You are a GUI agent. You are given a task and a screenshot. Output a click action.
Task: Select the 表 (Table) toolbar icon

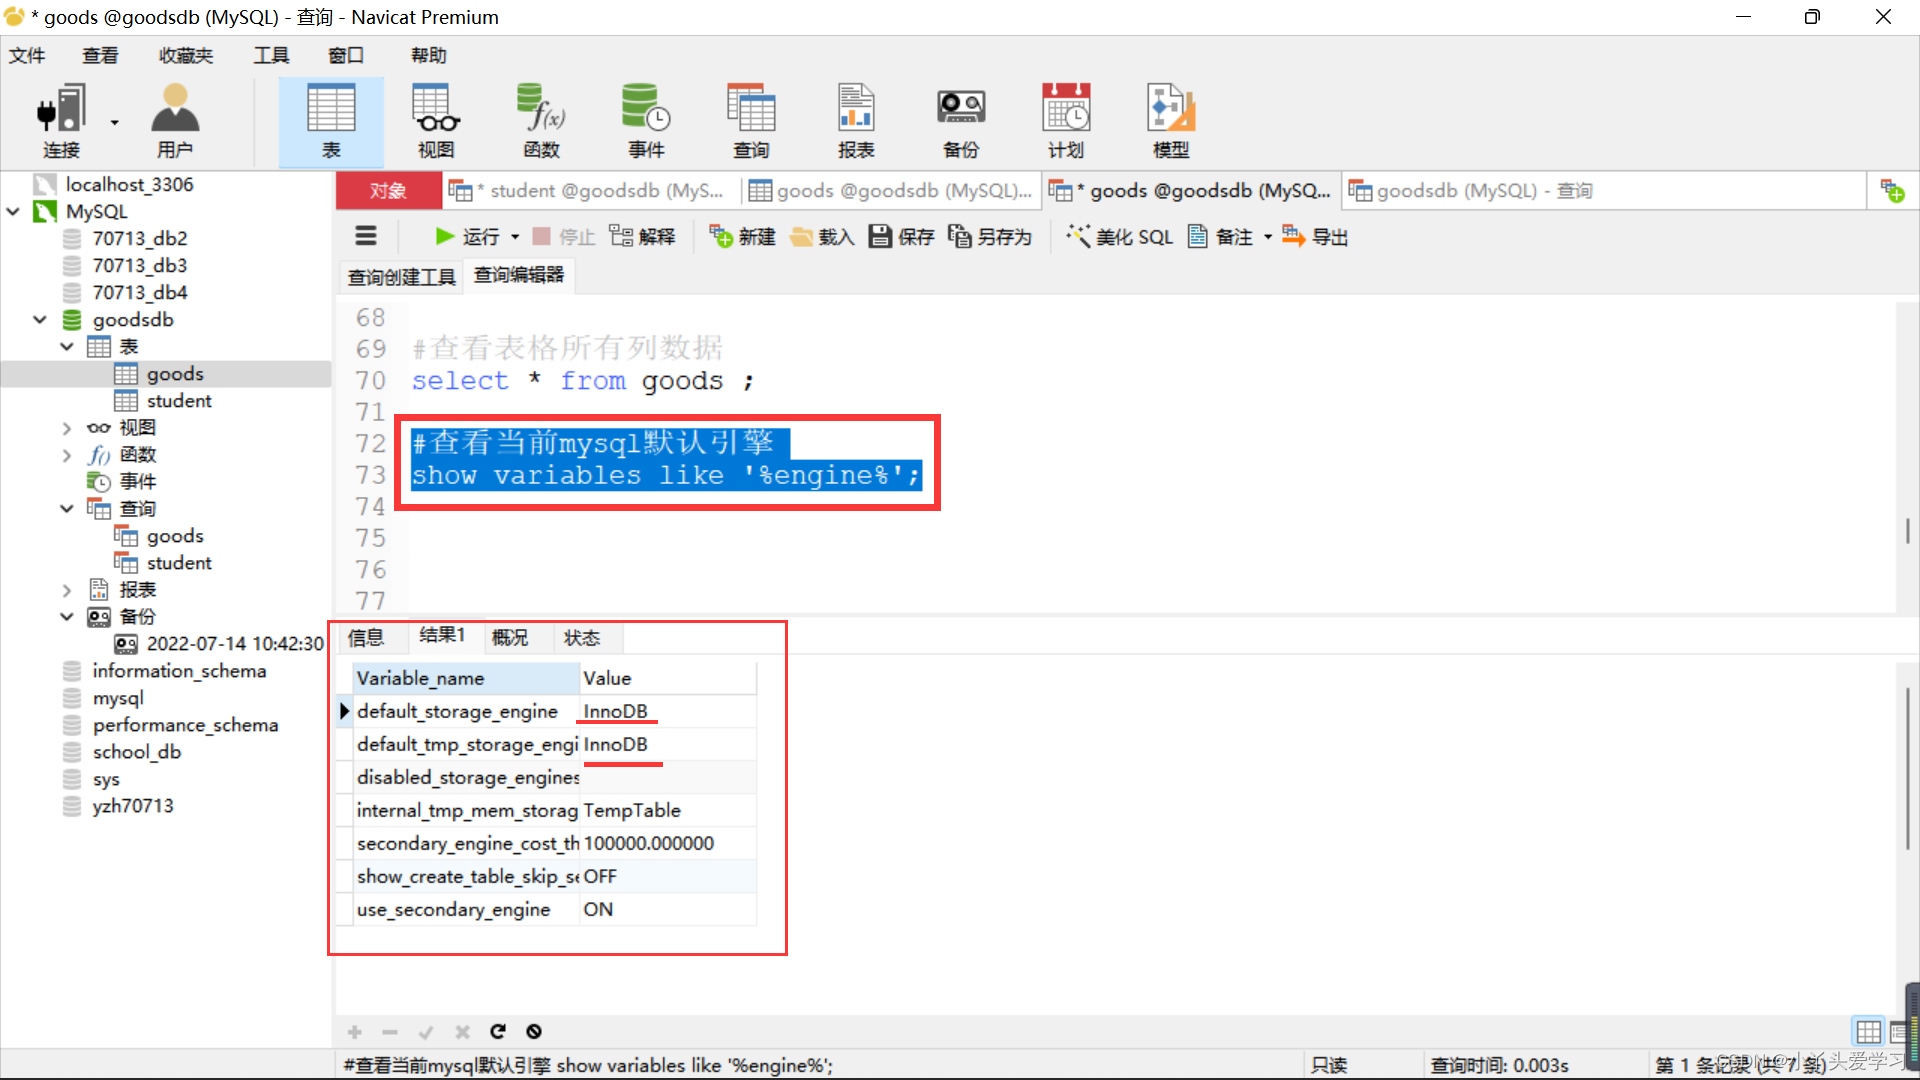click(331, 121)
